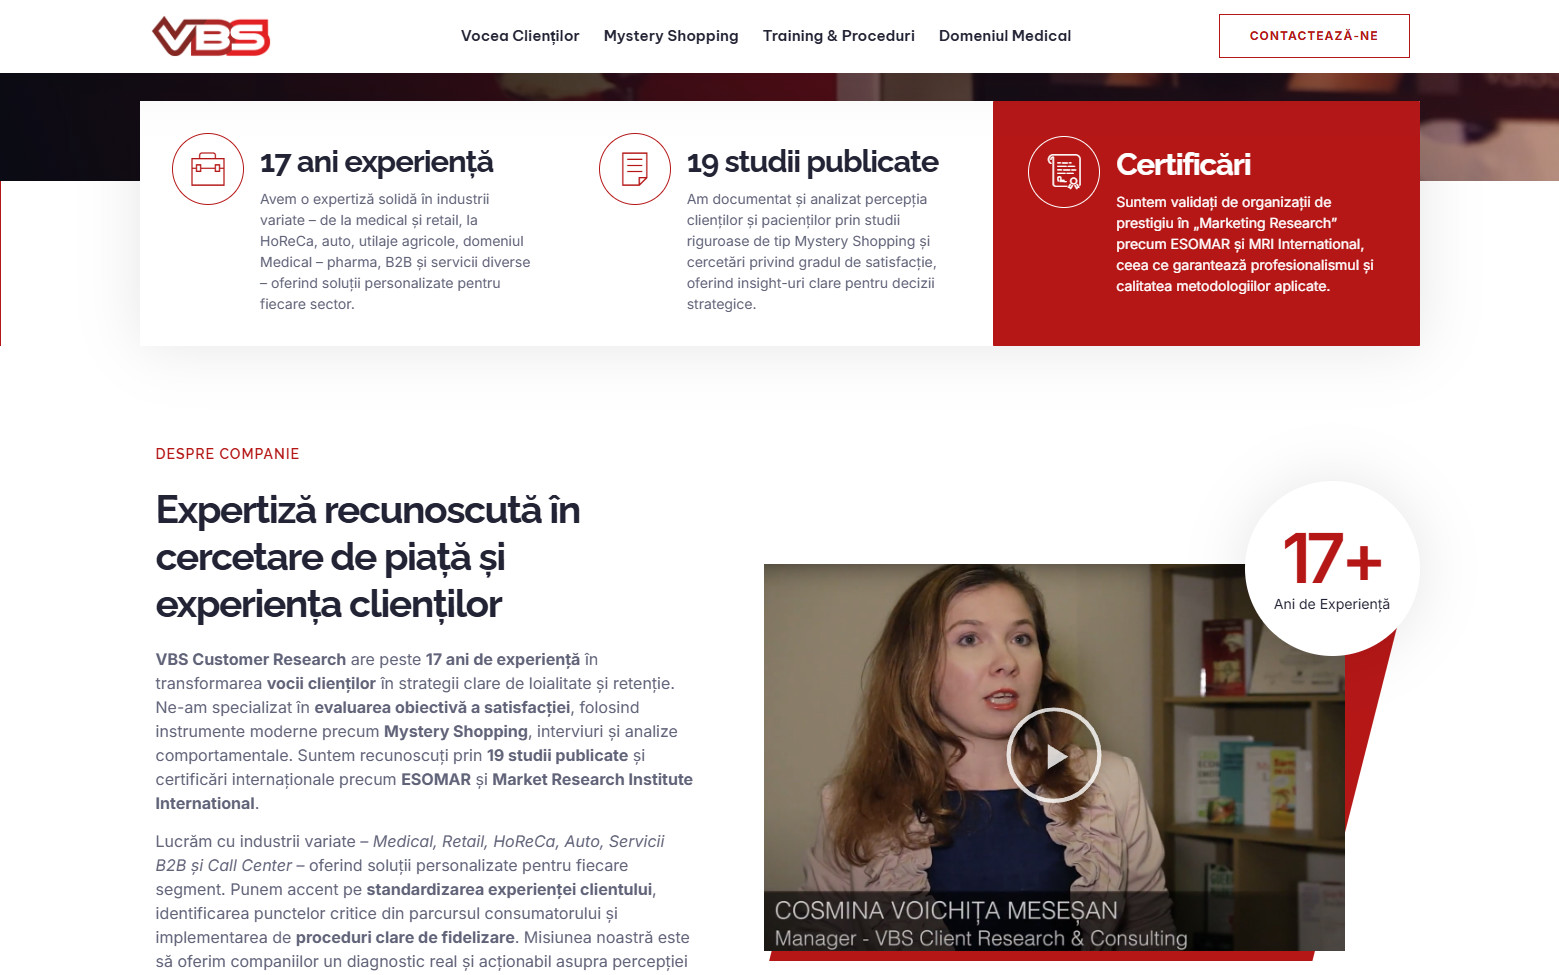Click the briefcase icon beside 17 ani experiență
This screenshot has height=975, width=1559.
(208, 169)
